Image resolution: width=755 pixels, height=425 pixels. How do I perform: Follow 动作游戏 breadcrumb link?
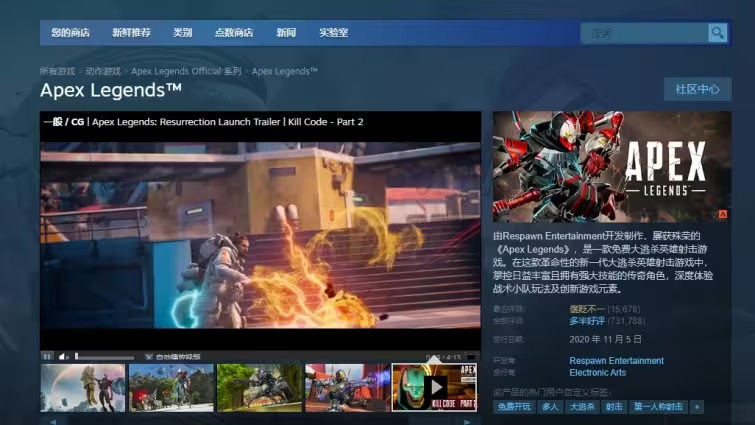coord(103,71)
